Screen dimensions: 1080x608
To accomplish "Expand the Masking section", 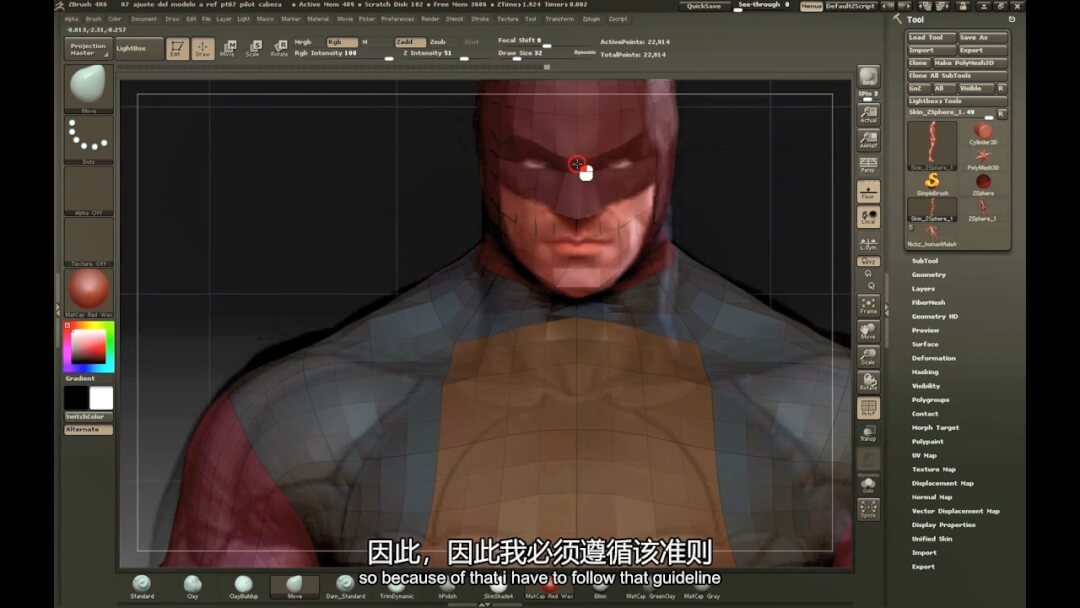I will pyautogui.click(x=925, y=372).
